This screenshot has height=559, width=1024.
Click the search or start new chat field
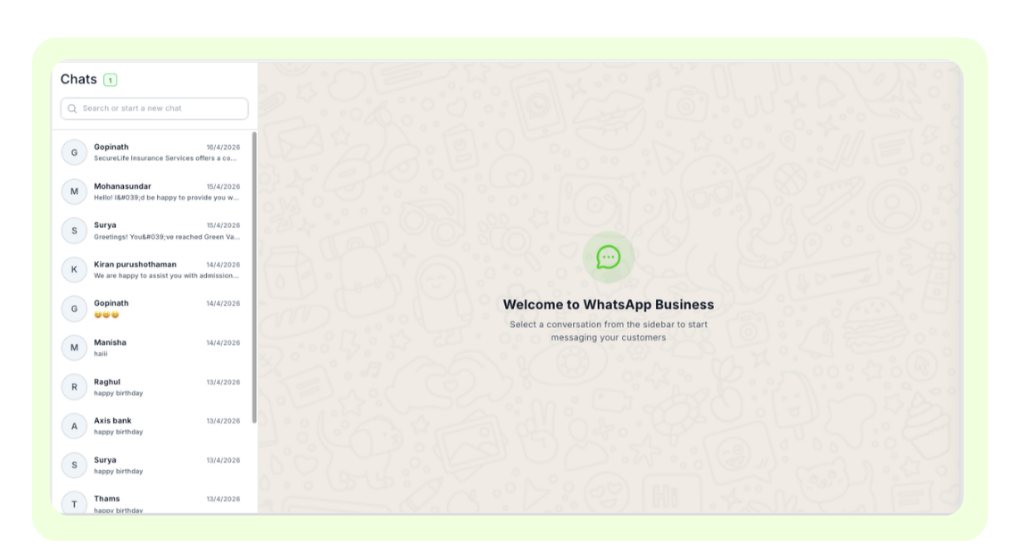pos(154,108)
